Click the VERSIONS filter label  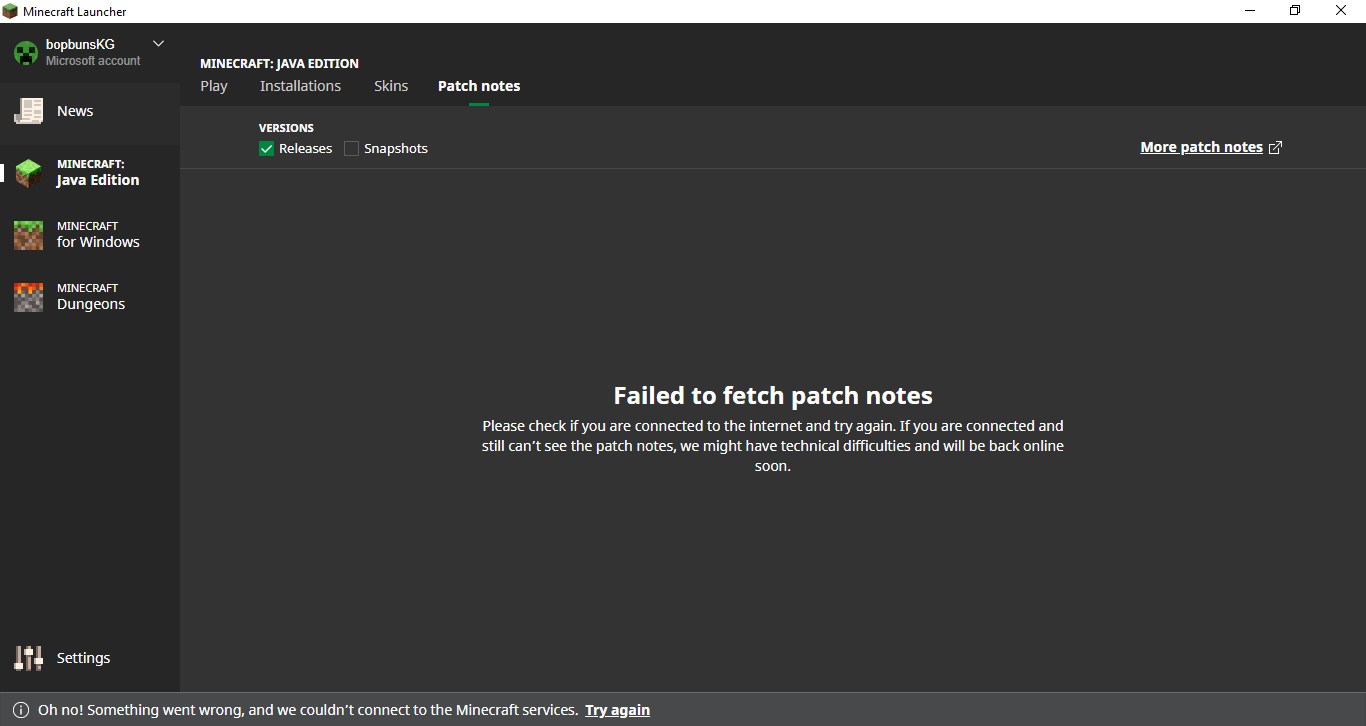pyautogui.click(x=286, y=128)
